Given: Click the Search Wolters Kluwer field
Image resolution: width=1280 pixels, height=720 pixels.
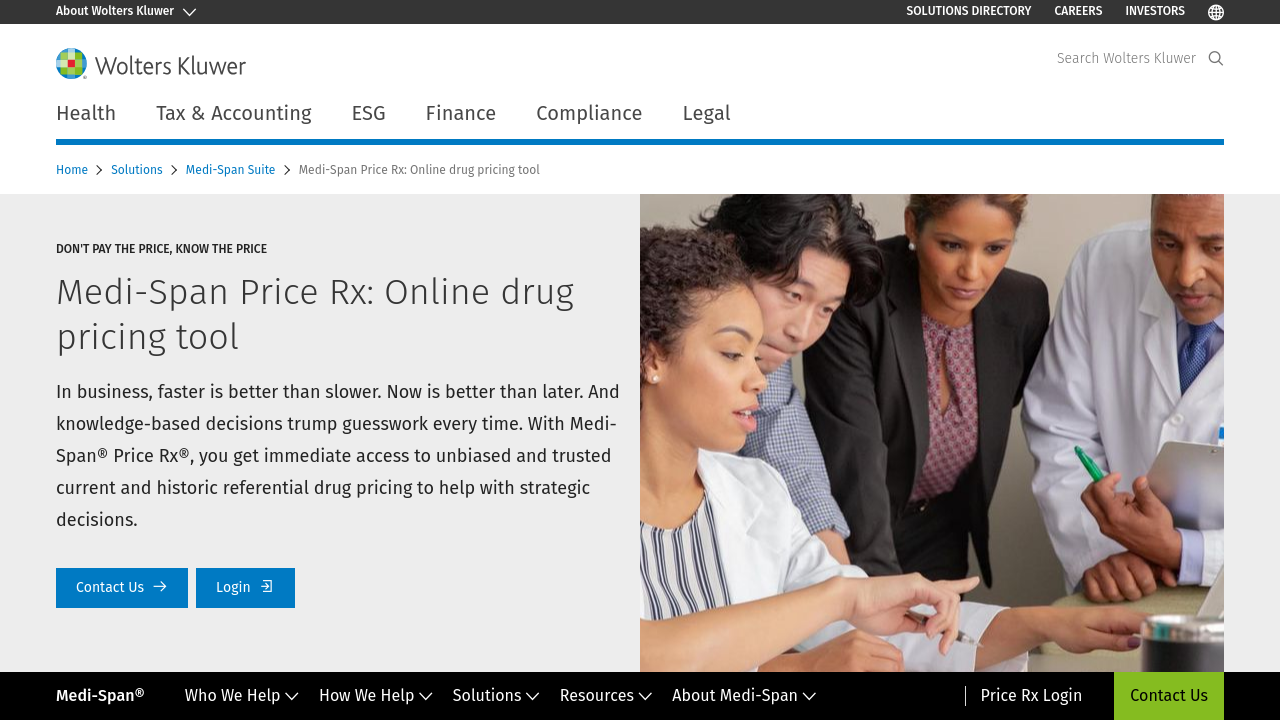Looking at the screenshot, I should (1125, 58).
